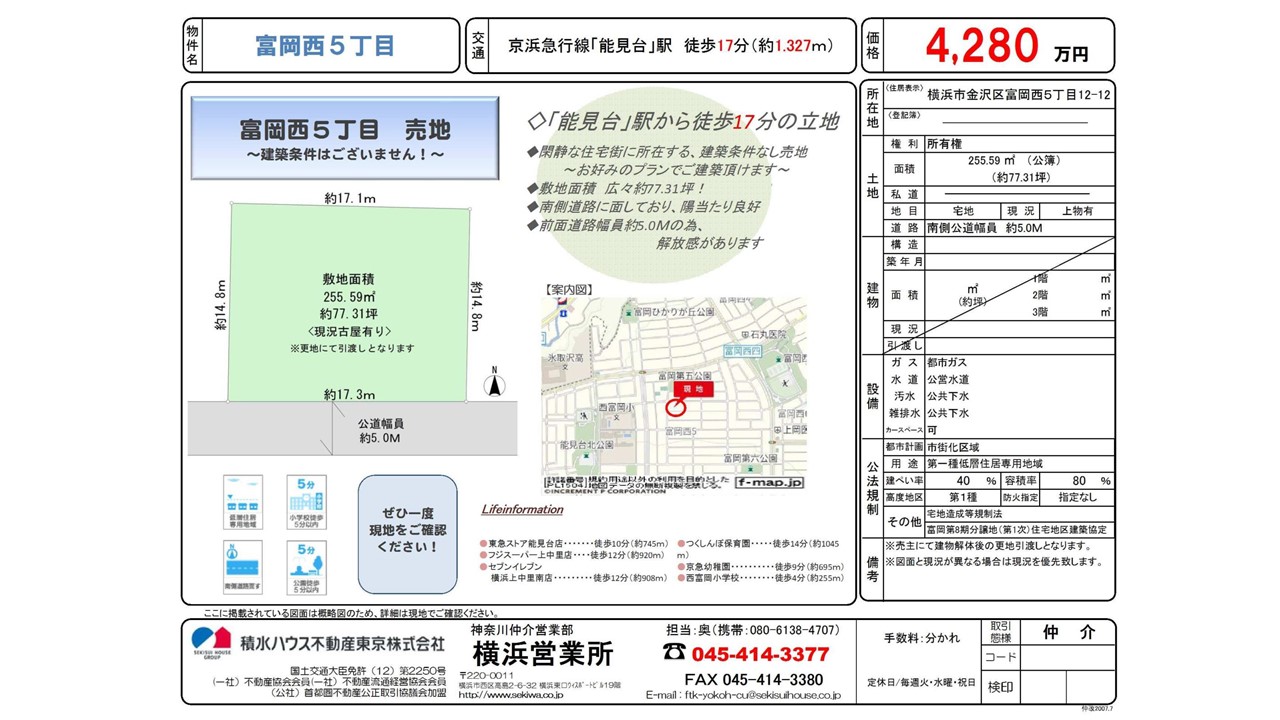This screenshot has width=1280, height=720.
Task: Click the black telephone icon
Action: pyautogui.click(x=674, y=653)
